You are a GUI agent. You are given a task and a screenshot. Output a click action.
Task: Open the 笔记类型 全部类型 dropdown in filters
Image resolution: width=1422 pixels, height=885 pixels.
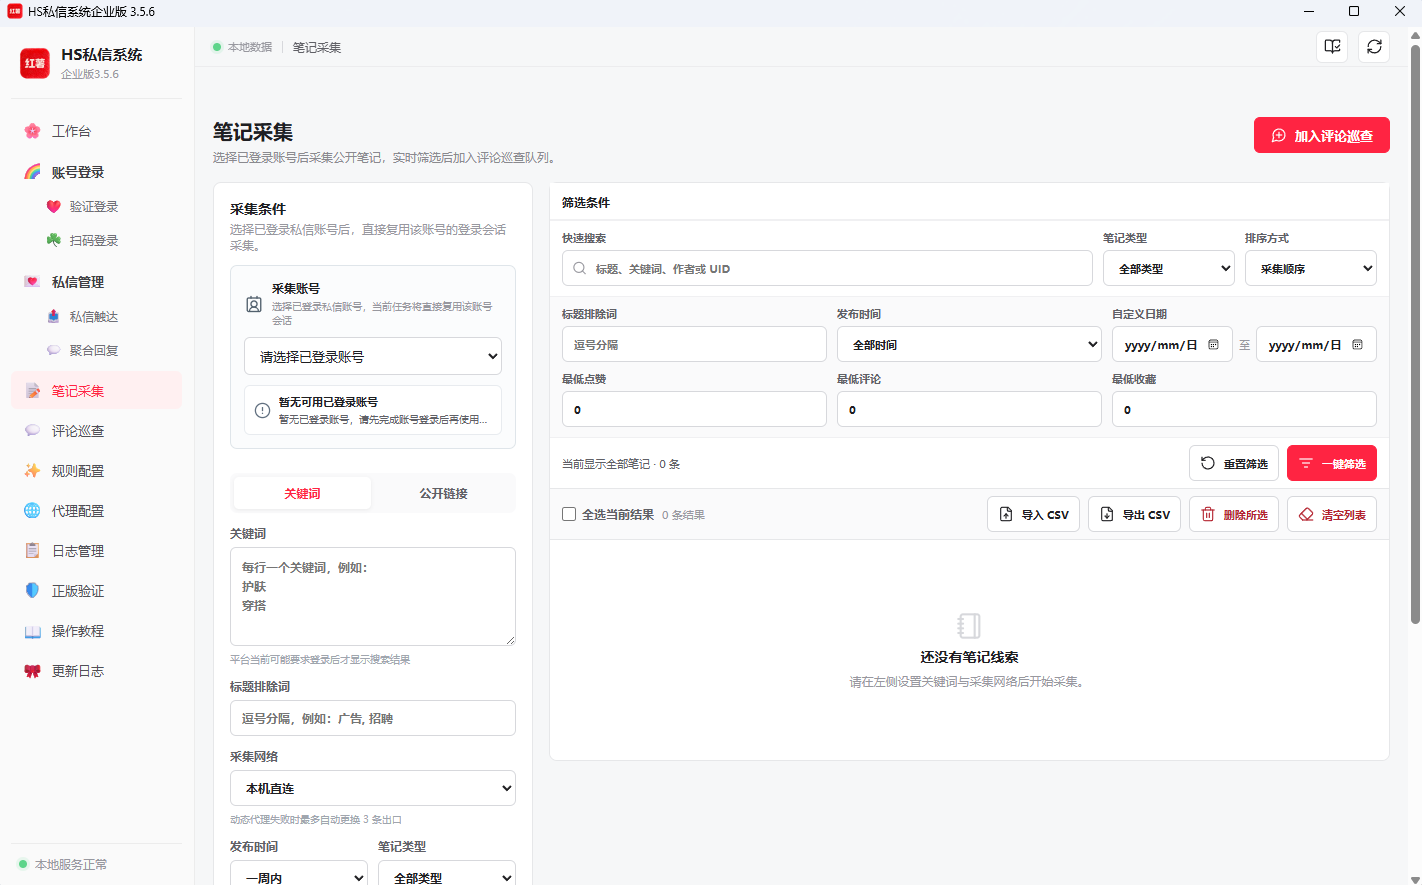tap(1169, 268)
